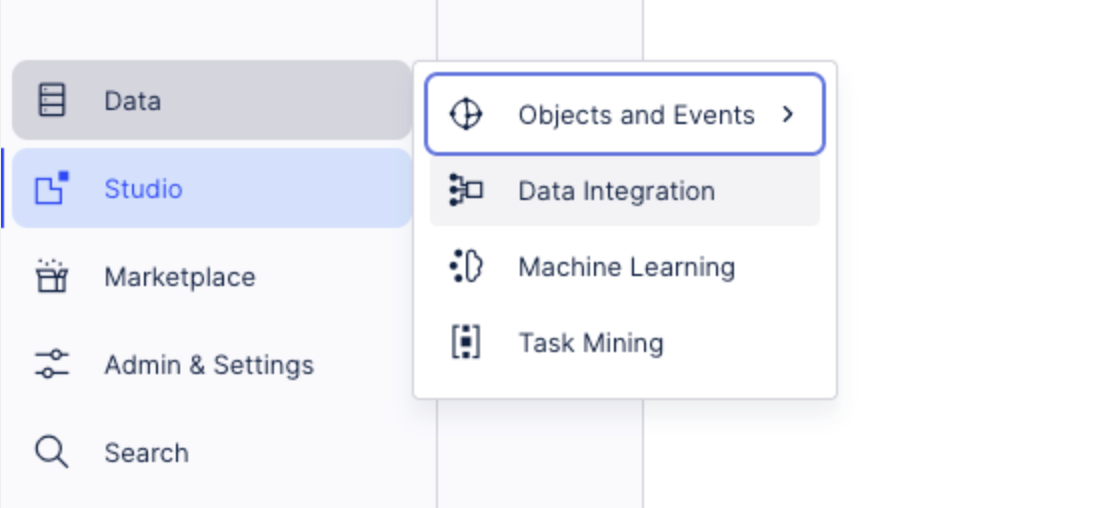Select the Machine Learning menu entry
Screen dimensions: 1098x508
coord(626,267)
